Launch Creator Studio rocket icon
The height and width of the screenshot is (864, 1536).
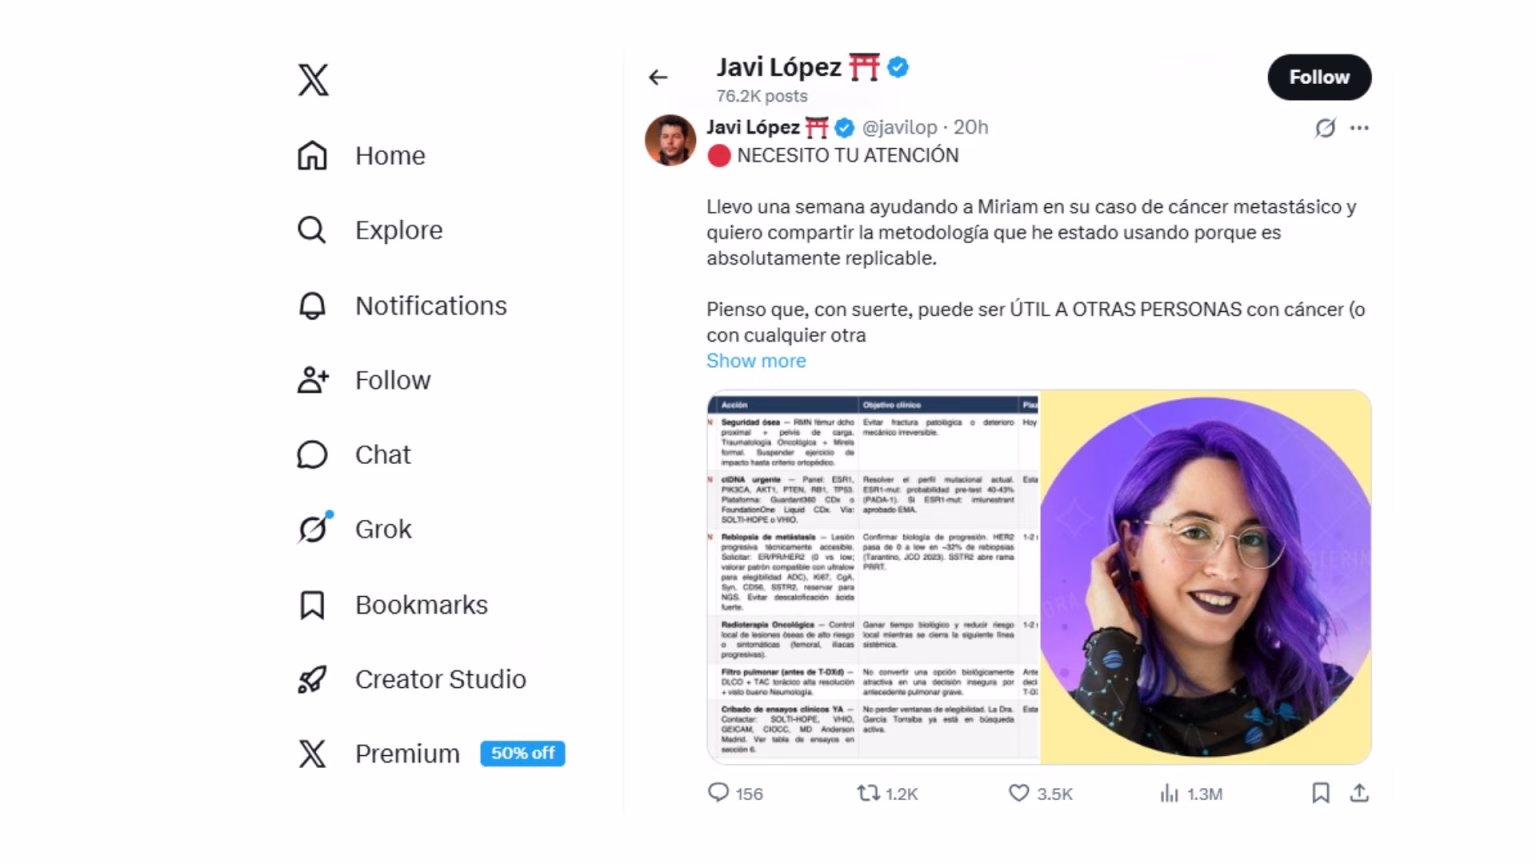pyautogui.click(x=312, y=680)
